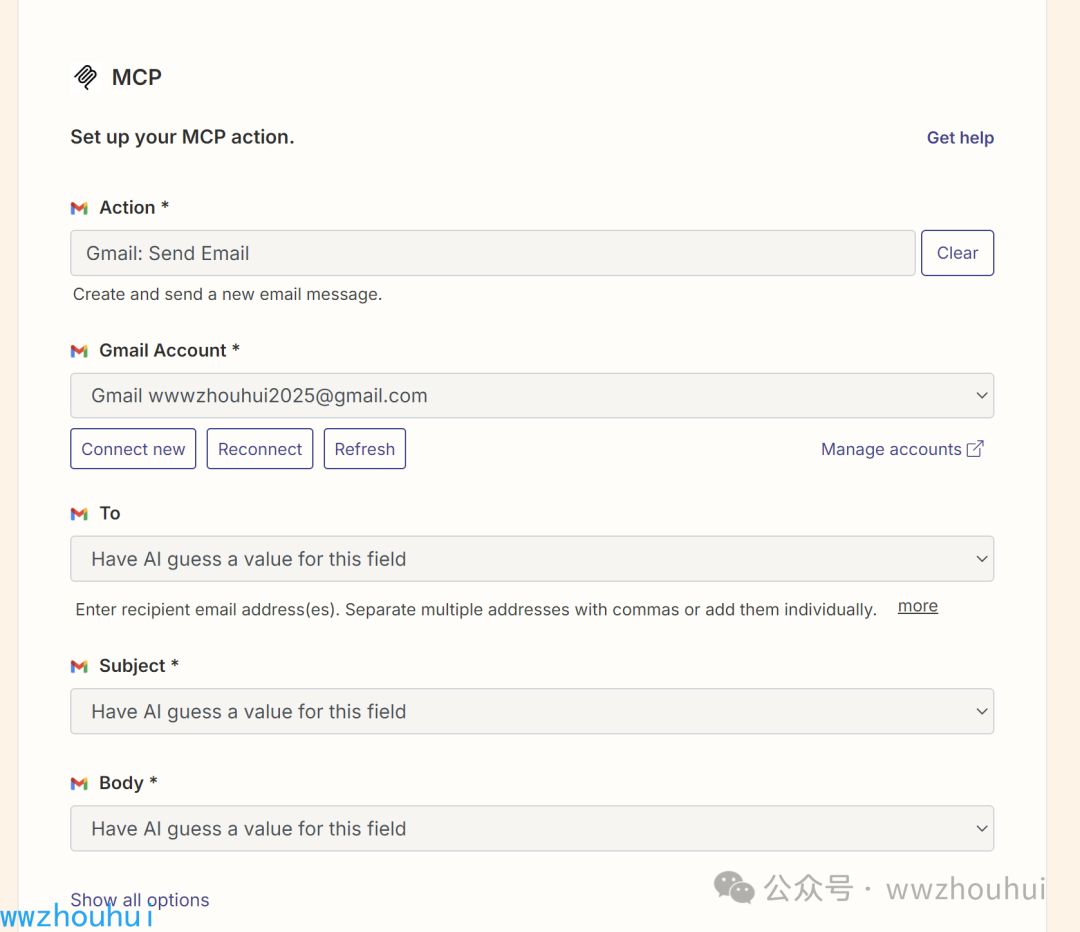
Task: Follow the Manage accounts link
Action: pyautogui.click(x=891, y=449)
